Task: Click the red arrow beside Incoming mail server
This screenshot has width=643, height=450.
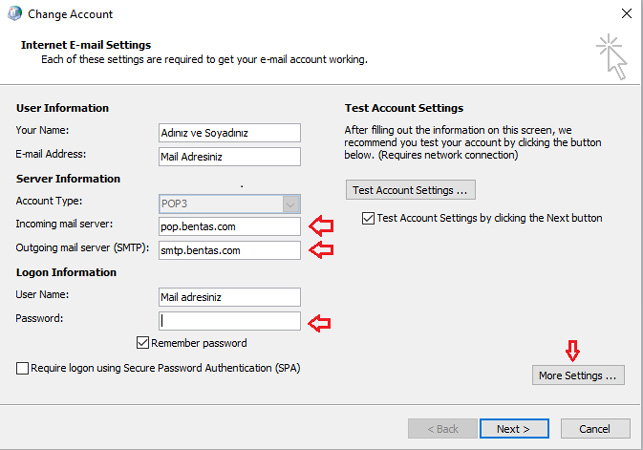Action: tap(321, 226)
